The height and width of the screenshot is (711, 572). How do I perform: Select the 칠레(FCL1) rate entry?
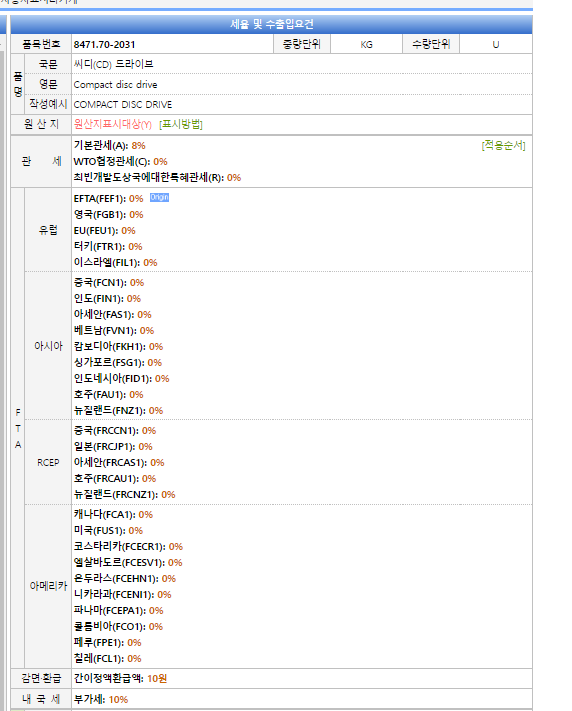108,658
